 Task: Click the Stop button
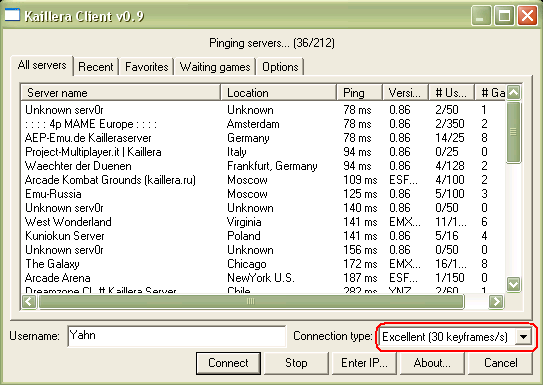(296, 363)
